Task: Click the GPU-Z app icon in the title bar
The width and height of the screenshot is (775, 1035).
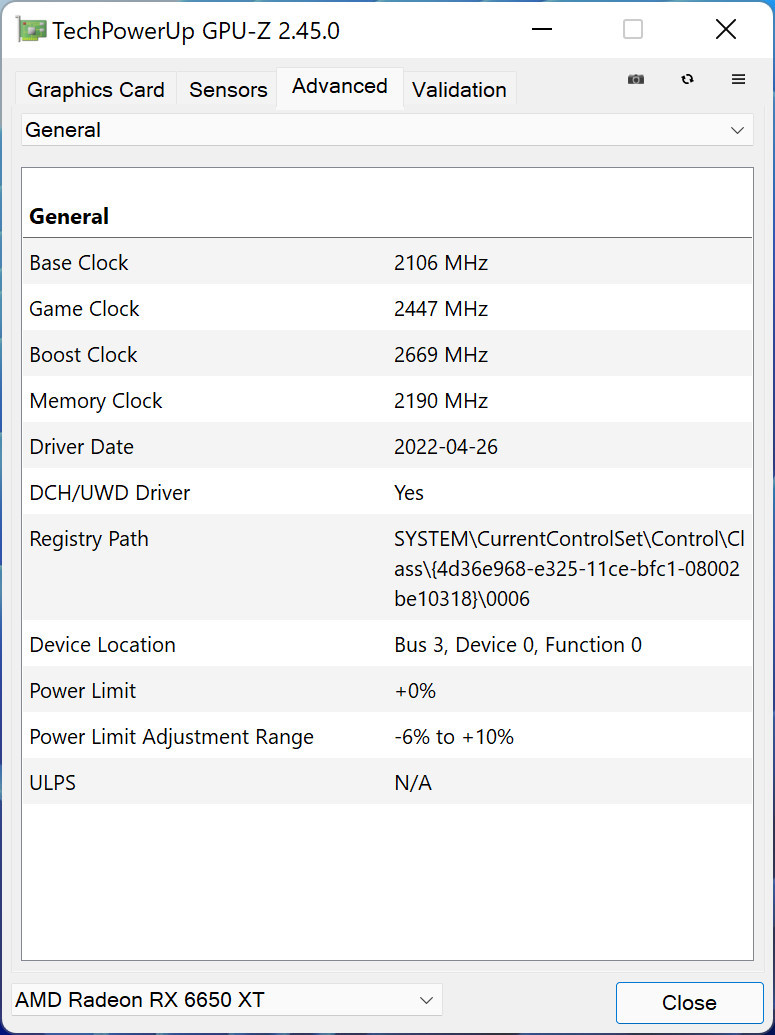Action: click(31, 30)
